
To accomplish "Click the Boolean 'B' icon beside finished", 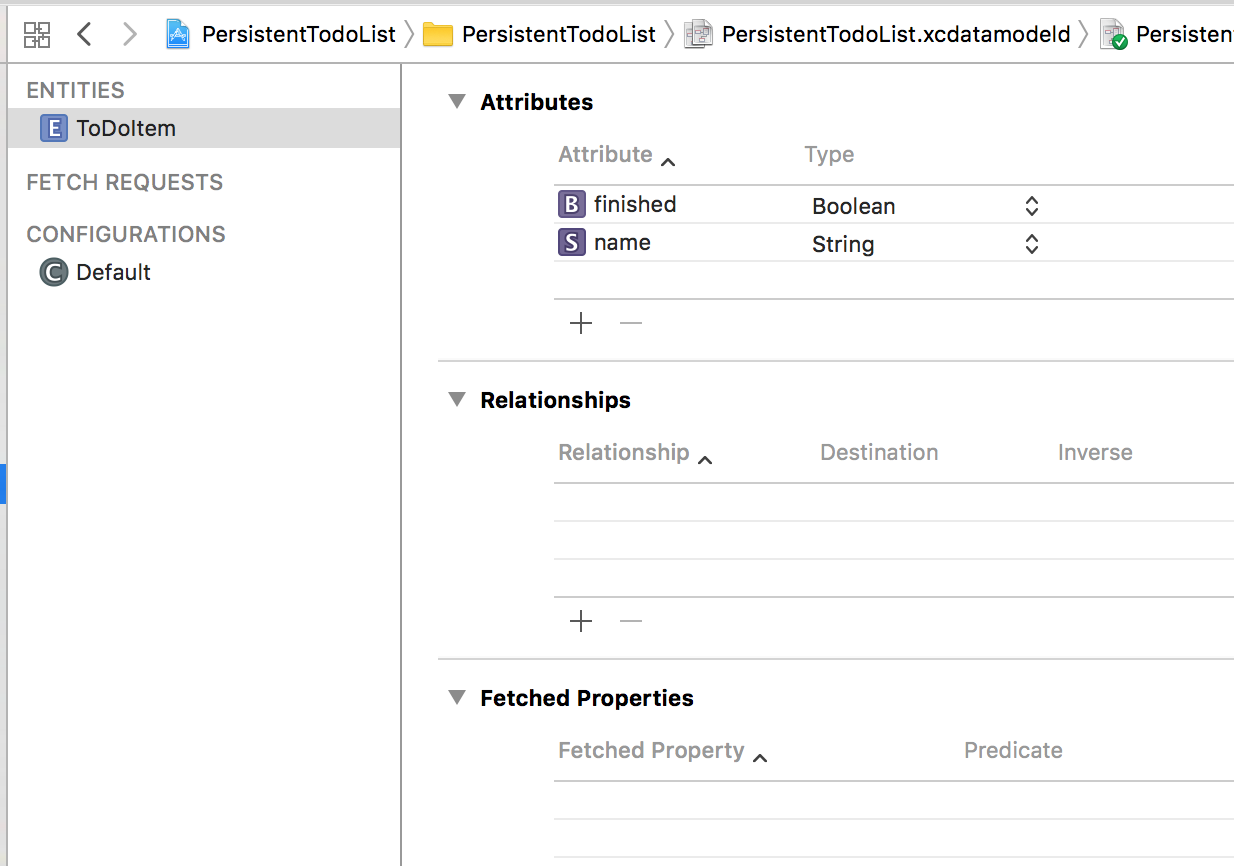I will tap(571, 205).
